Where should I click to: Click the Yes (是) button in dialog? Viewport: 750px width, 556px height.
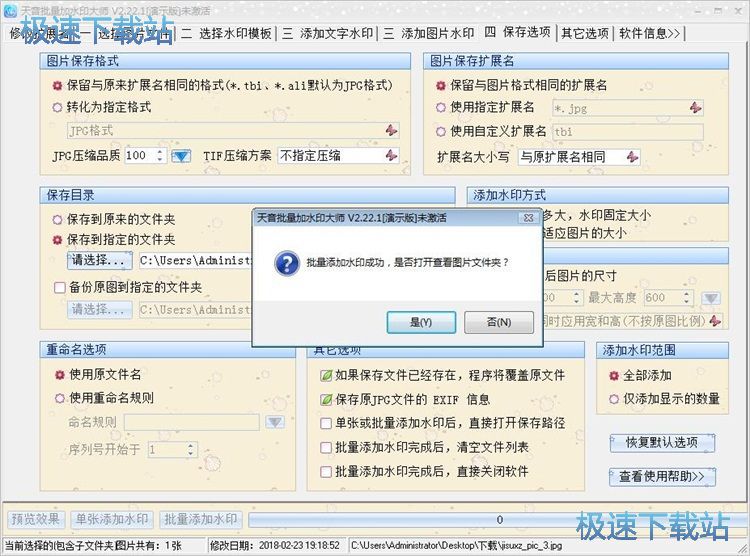[x=421, y=322]
